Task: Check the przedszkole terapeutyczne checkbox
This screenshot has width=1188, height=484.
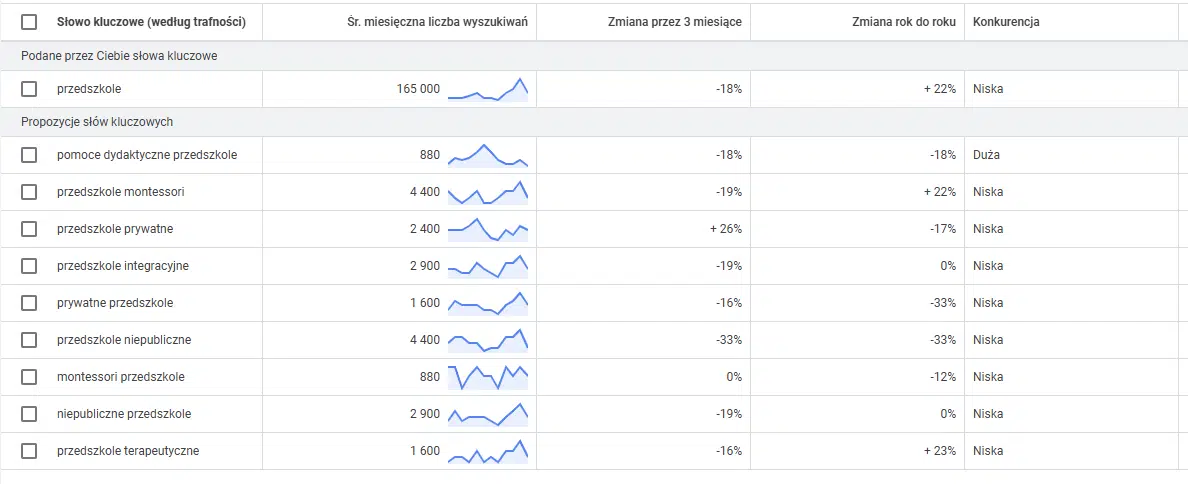Action: coord(29,451)
